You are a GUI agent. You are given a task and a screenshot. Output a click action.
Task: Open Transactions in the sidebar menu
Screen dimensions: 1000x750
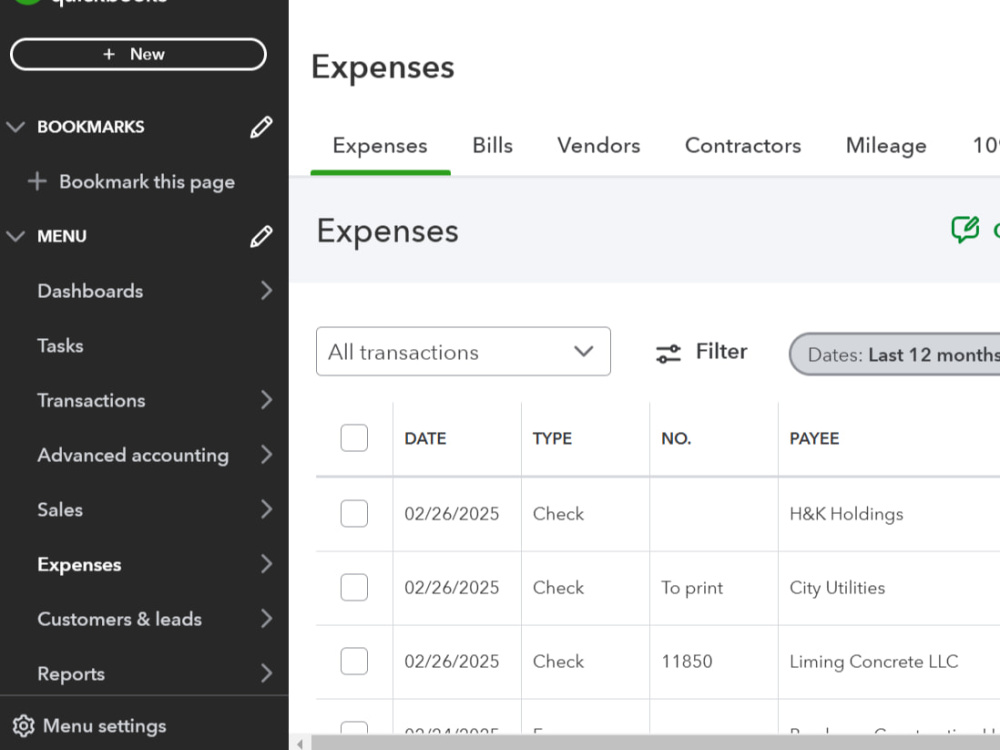point(91,400)
